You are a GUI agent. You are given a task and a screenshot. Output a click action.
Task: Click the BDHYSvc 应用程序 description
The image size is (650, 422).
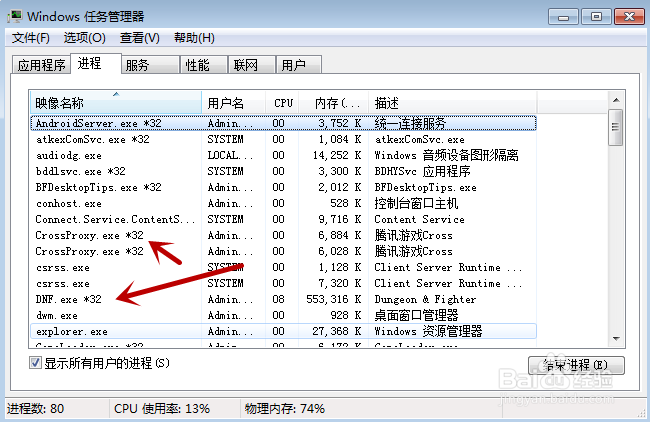(422, 171)
